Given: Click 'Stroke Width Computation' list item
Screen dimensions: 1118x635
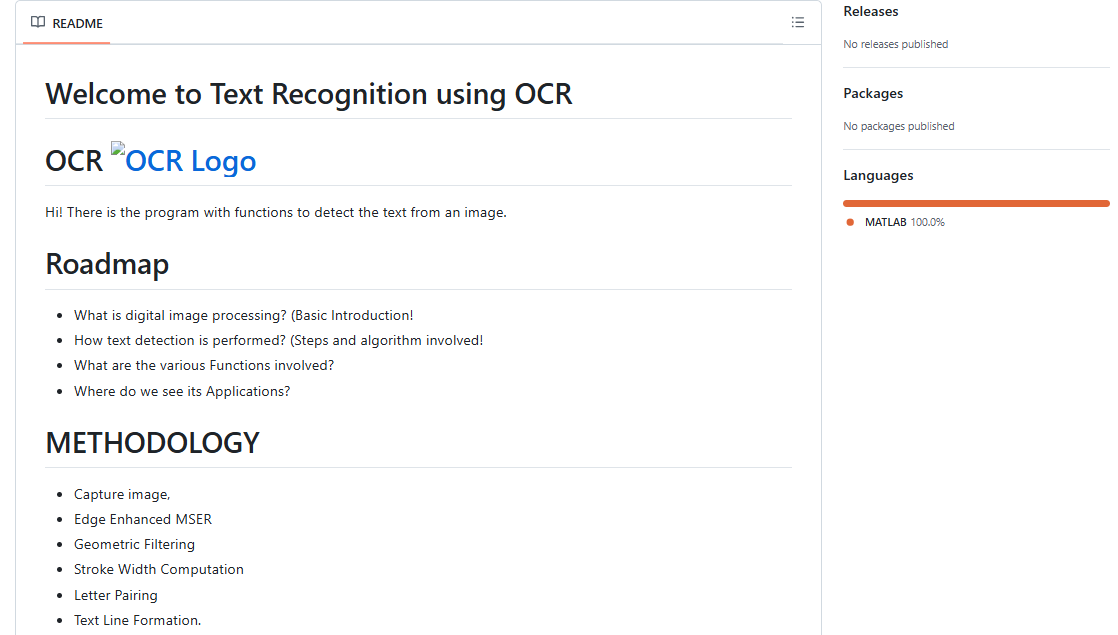Looking at the screenshot, I should coord(159,569).
